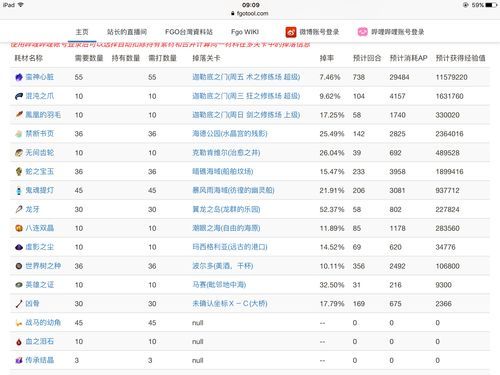Click the 需打数量 column header
Screen dimensions: 500x375
(162, 58)
